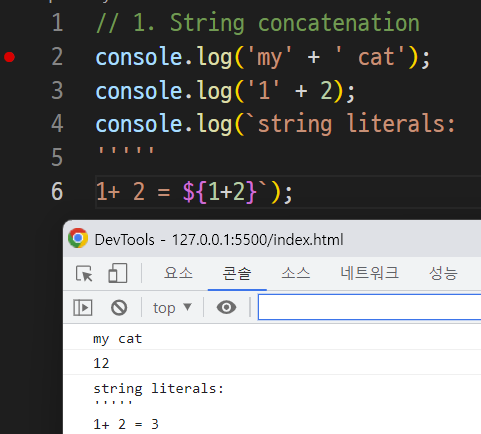Open the 소스 tab
The image size is (481, 434).
[x=296, y=273]
